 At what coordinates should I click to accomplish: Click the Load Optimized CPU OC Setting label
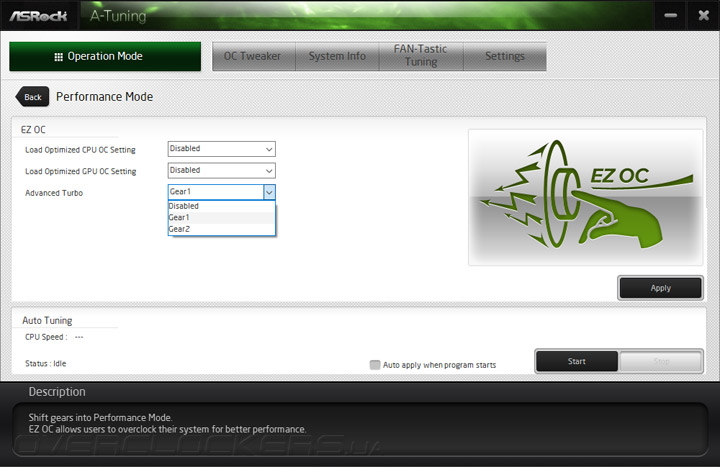(x=80, y=150)
